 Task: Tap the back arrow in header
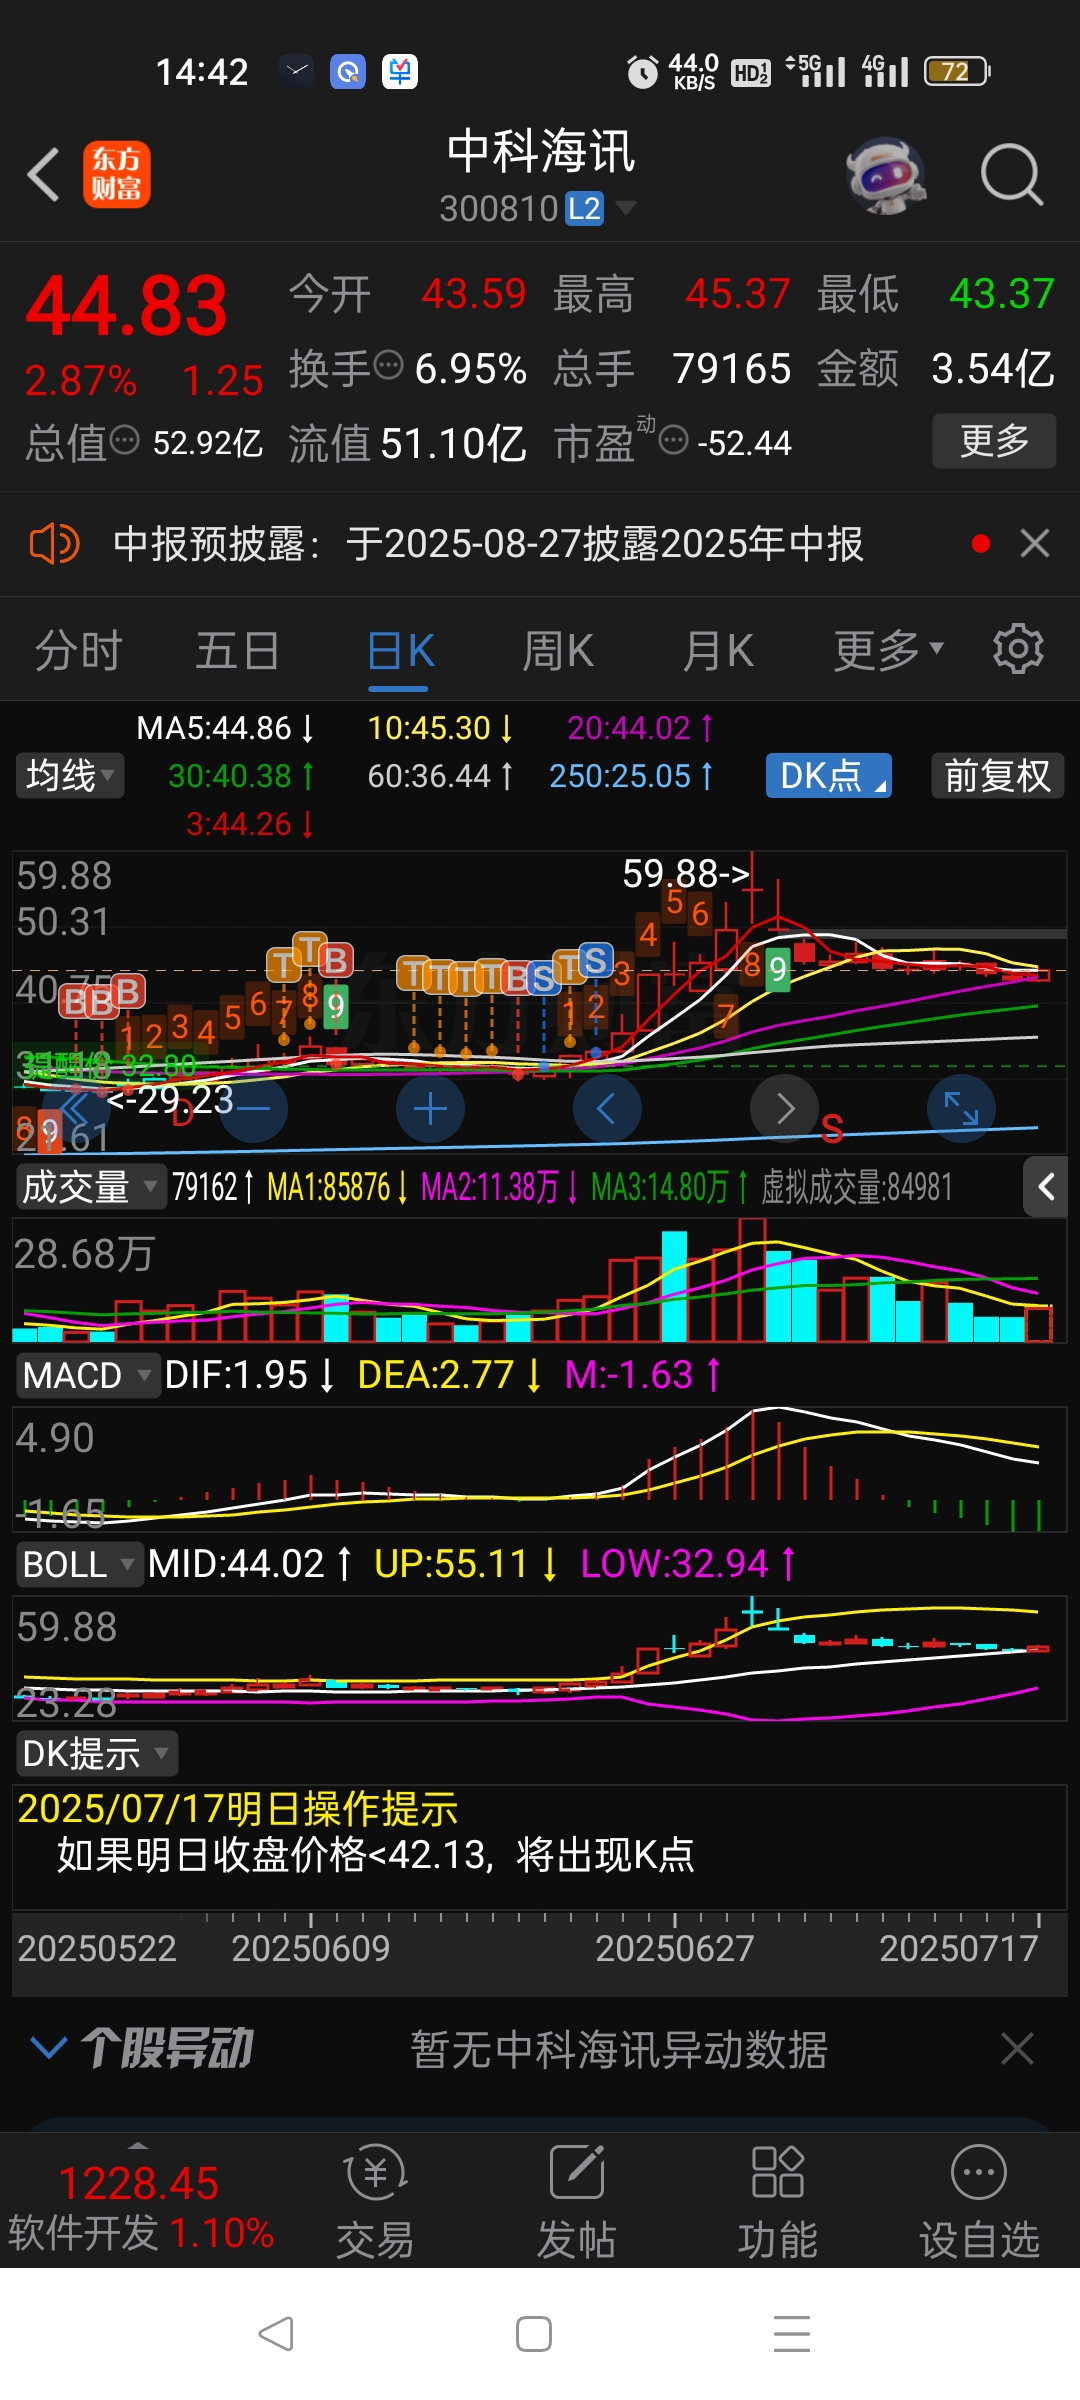point(44,175)
